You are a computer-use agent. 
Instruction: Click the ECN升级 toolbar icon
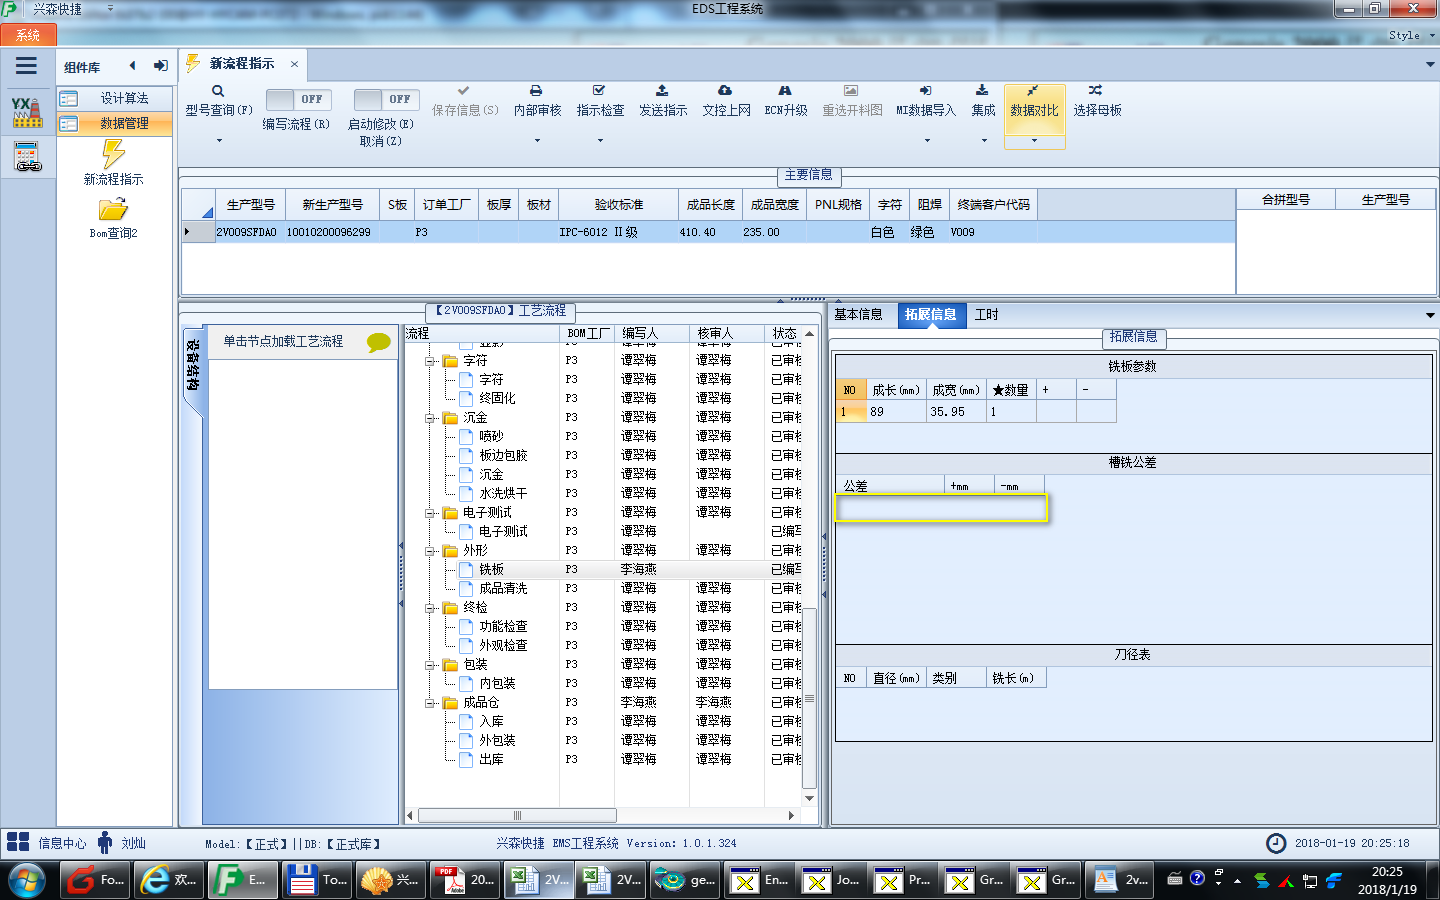(x=785, y=91)
